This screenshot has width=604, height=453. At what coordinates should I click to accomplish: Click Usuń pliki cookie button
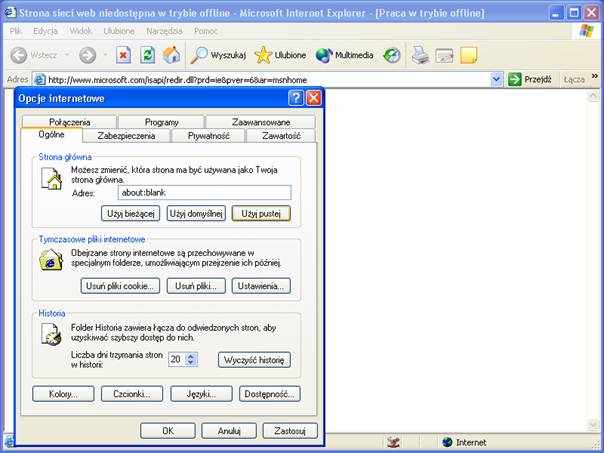[x=120, y=286]
